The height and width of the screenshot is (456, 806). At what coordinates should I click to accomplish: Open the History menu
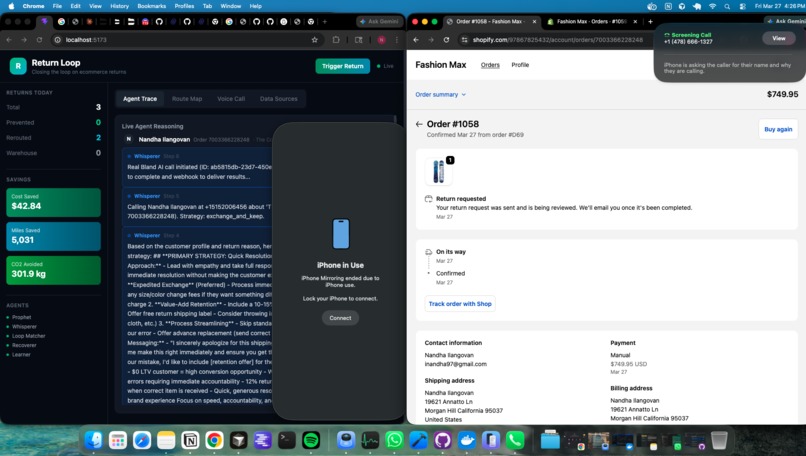click(x=119, y=6)
